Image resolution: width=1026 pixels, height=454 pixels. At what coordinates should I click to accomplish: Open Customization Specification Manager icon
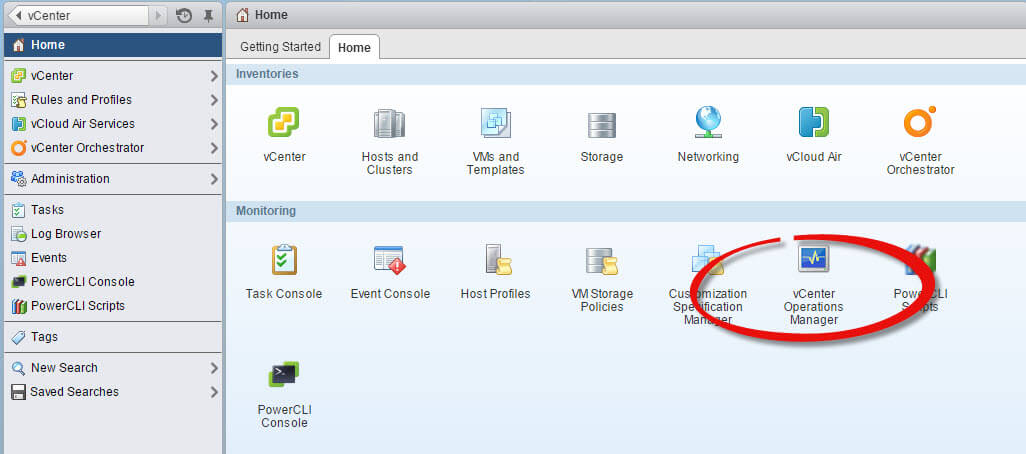[x=707, y=260]
